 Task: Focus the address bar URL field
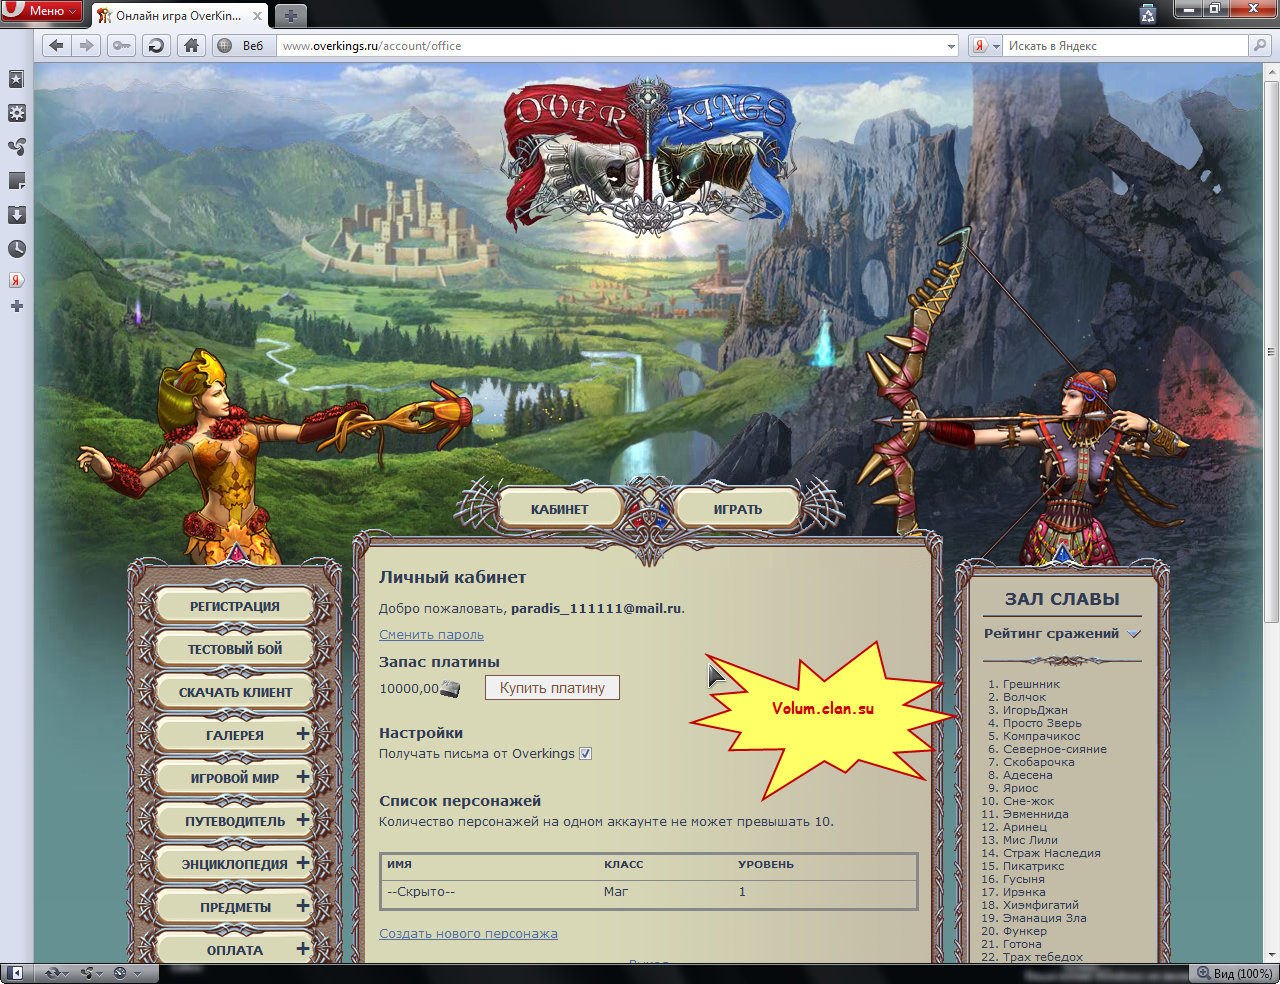coord(610,46)
